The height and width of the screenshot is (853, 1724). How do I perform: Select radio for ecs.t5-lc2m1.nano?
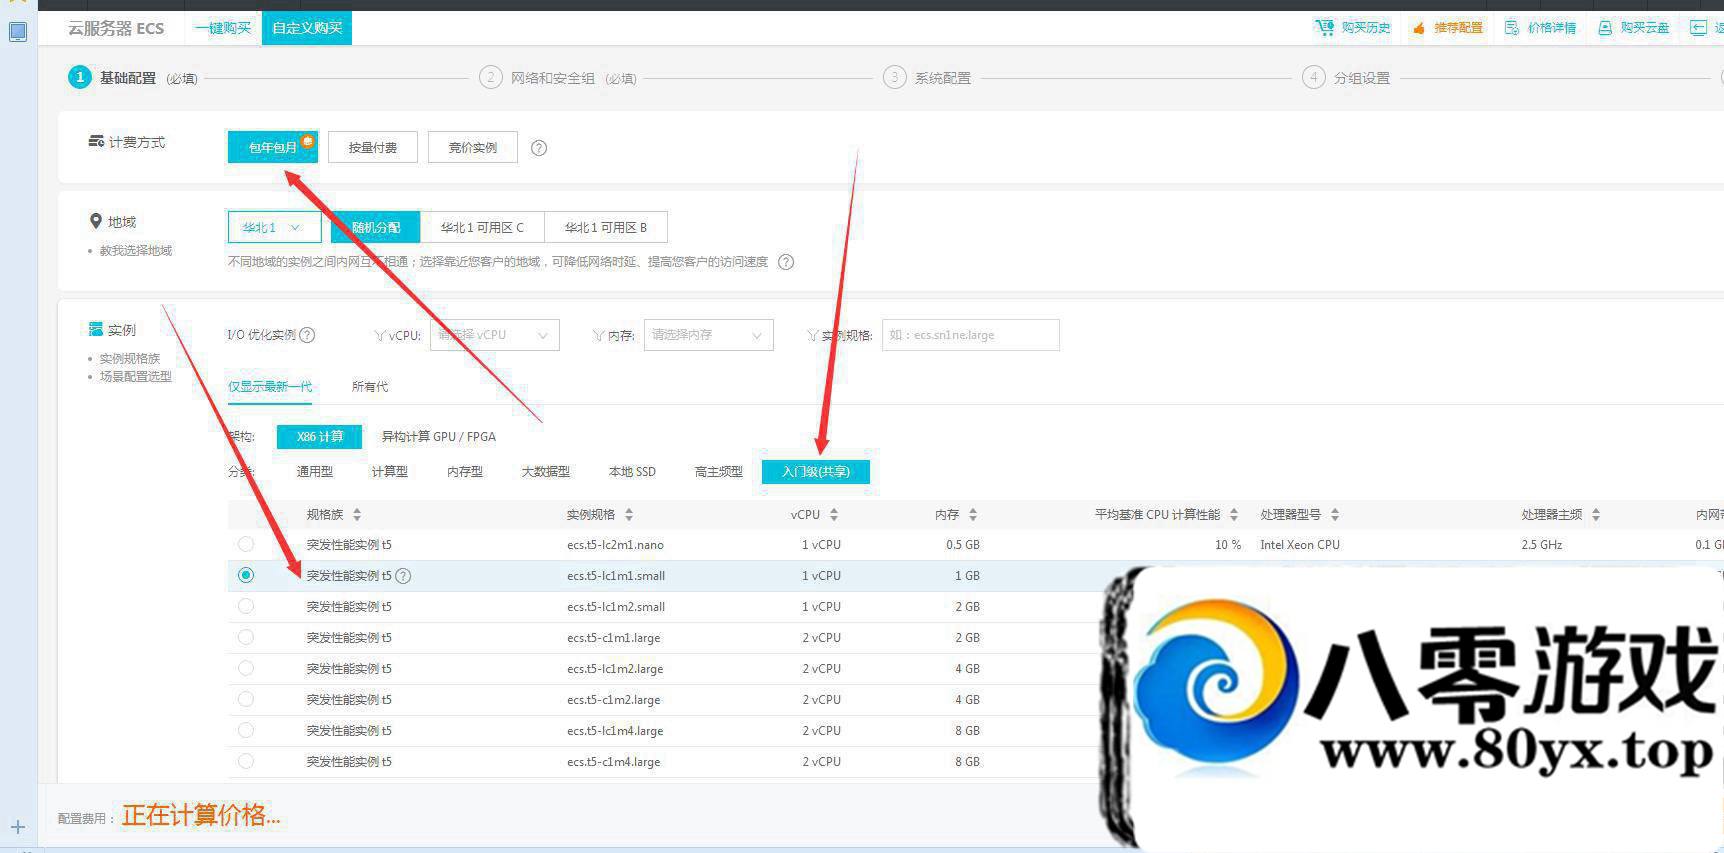coord(246,545)
